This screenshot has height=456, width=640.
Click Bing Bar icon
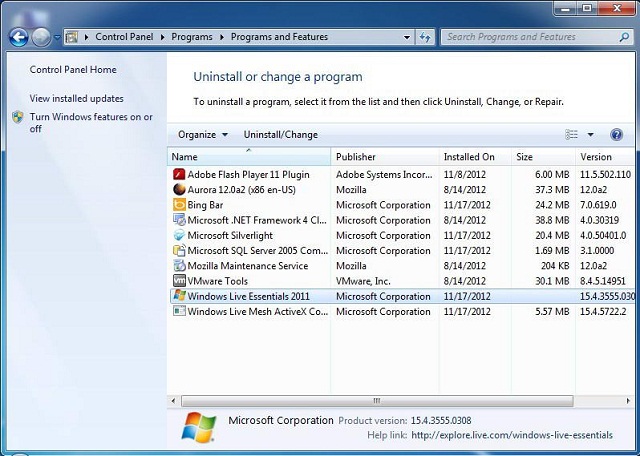pyautogui.click(x=179, y=205)
